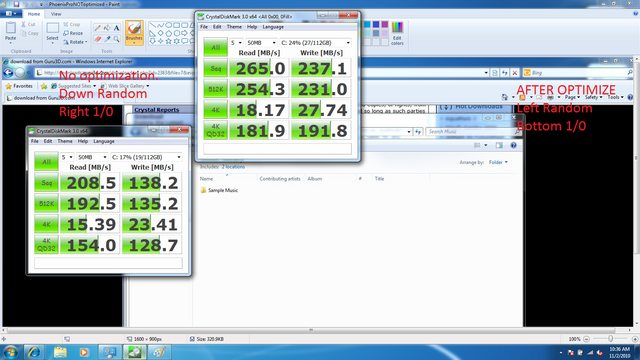640x360 pixels.
Task: Open the Tools dropdown in IE
Action: pos(615,97)
